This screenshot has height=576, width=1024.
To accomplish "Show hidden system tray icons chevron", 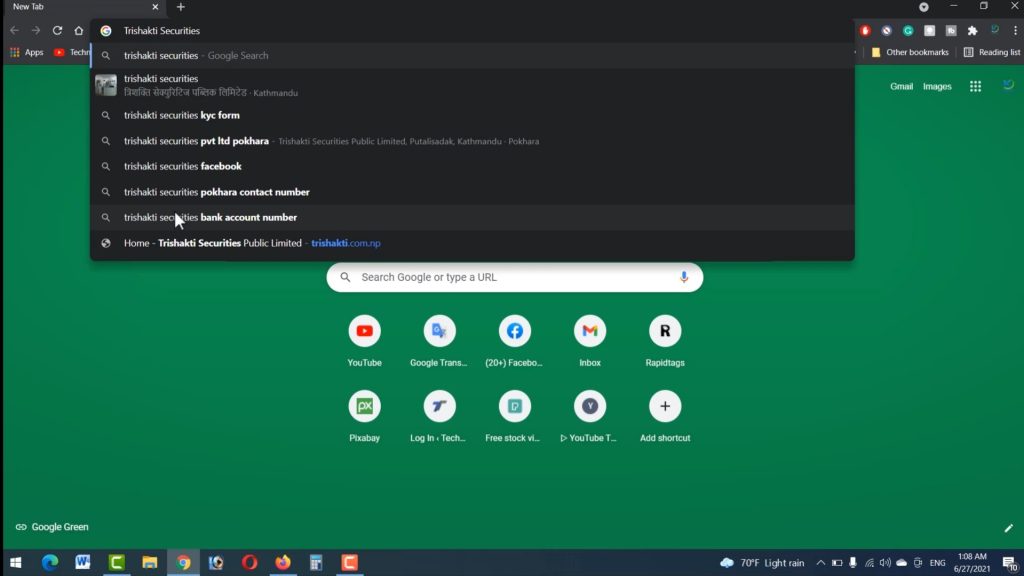I will pyautogui.click(x=821, y=562).
